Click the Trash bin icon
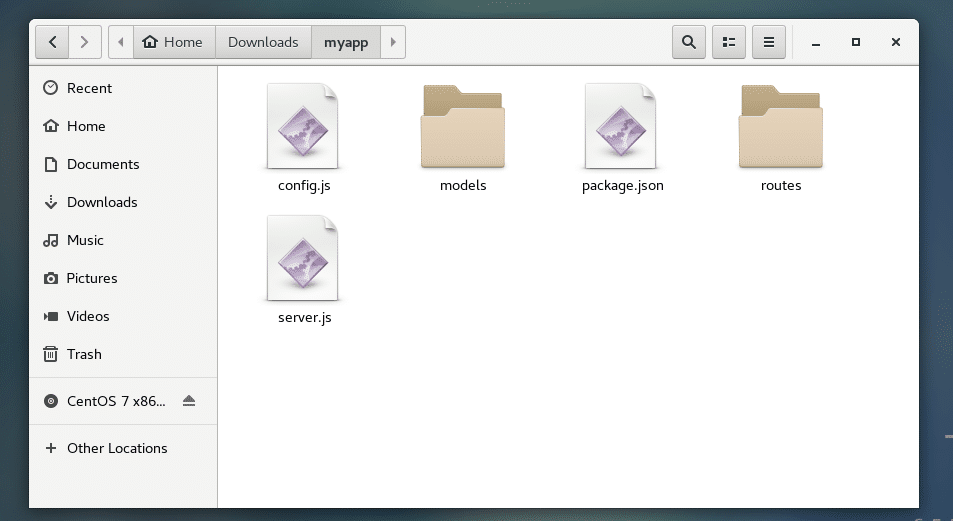953x521 pixels. point(50,354)
